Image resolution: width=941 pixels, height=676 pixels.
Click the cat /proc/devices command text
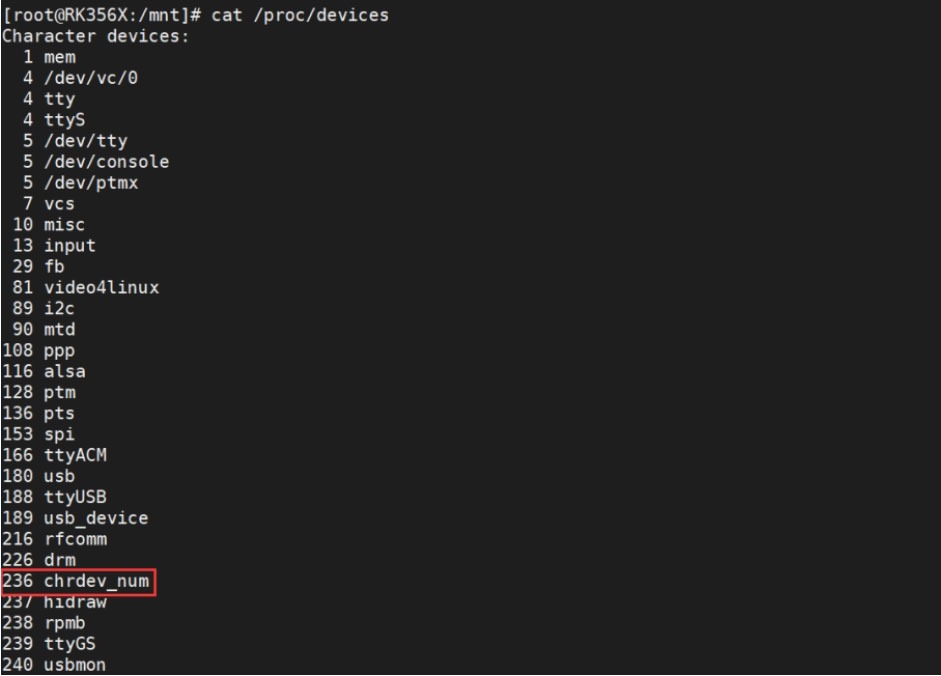click(x=300, y=15)
